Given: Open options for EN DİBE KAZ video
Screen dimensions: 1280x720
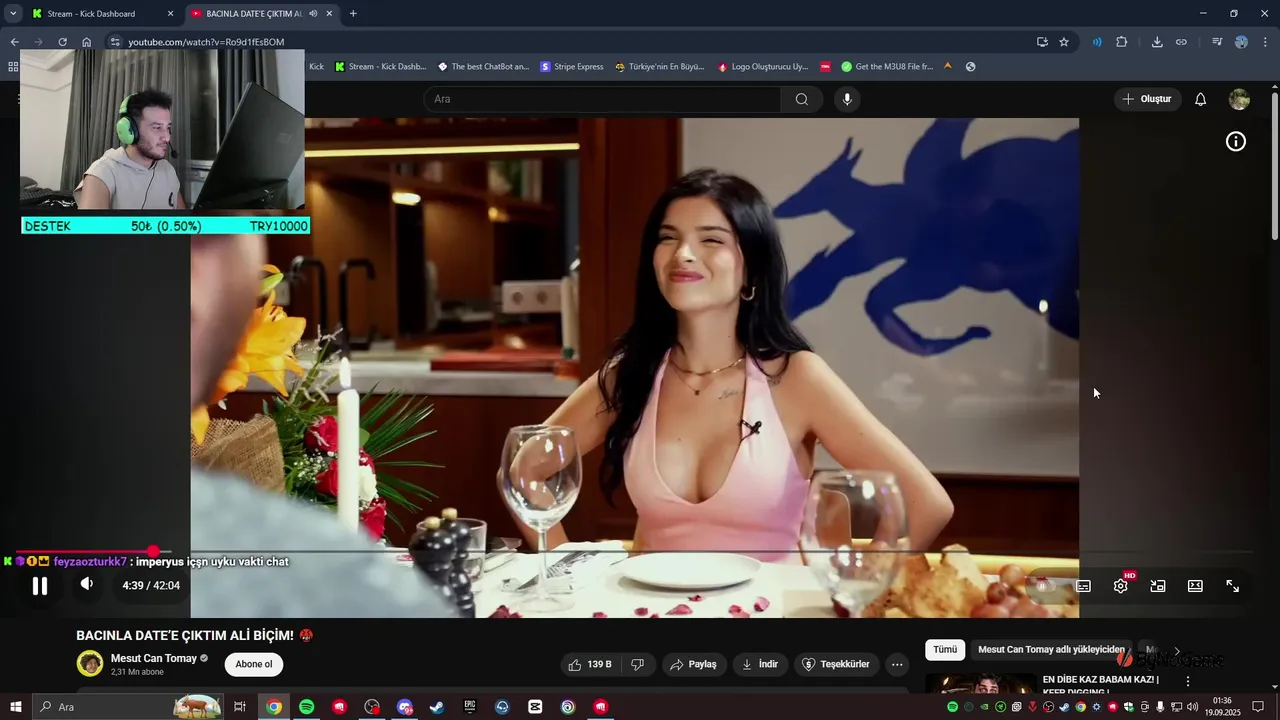Looking at the screenshot, I should [1188, 681].
